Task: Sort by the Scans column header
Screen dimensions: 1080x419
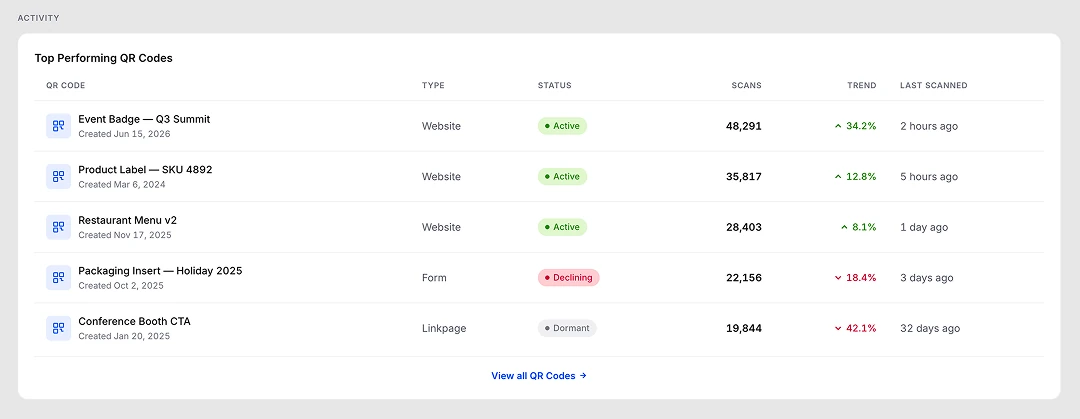Action: pyautogui.click(x=747, y=85)
